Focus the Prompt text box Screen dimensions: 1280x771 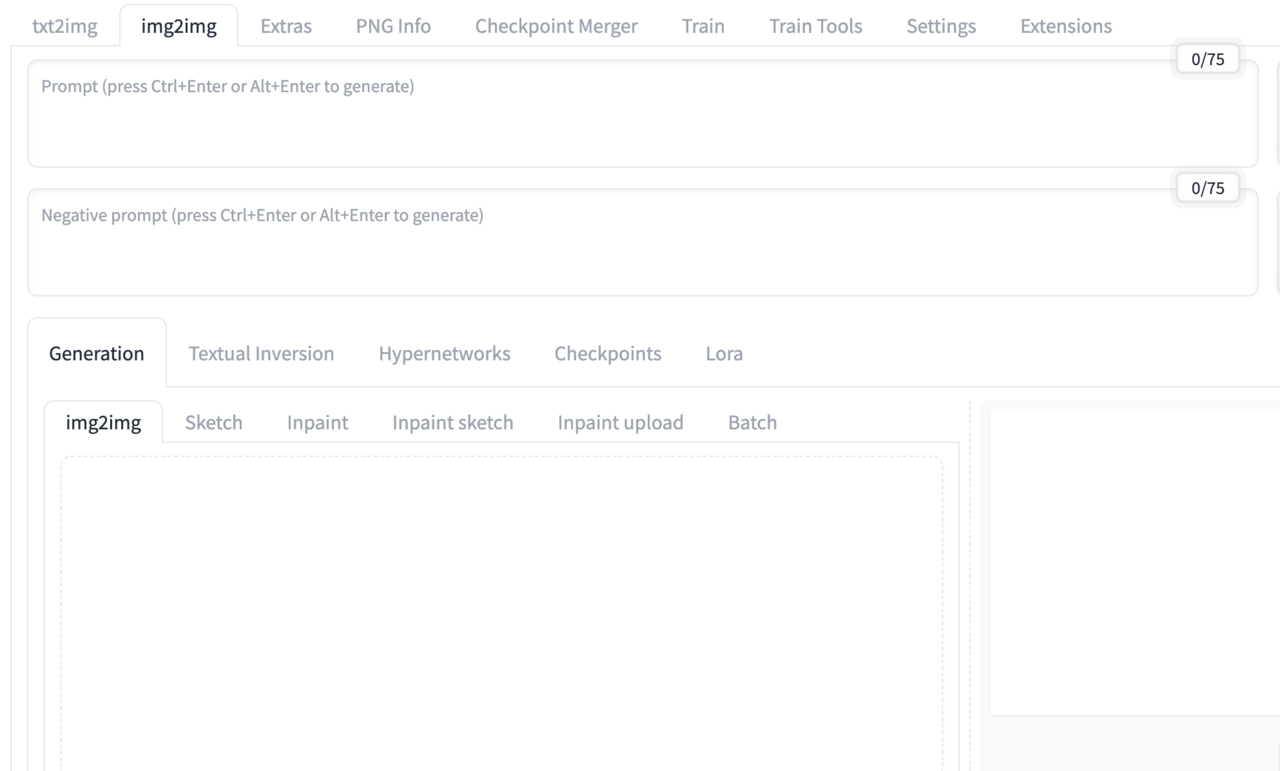pyautogui.click(x=642, y=113)
